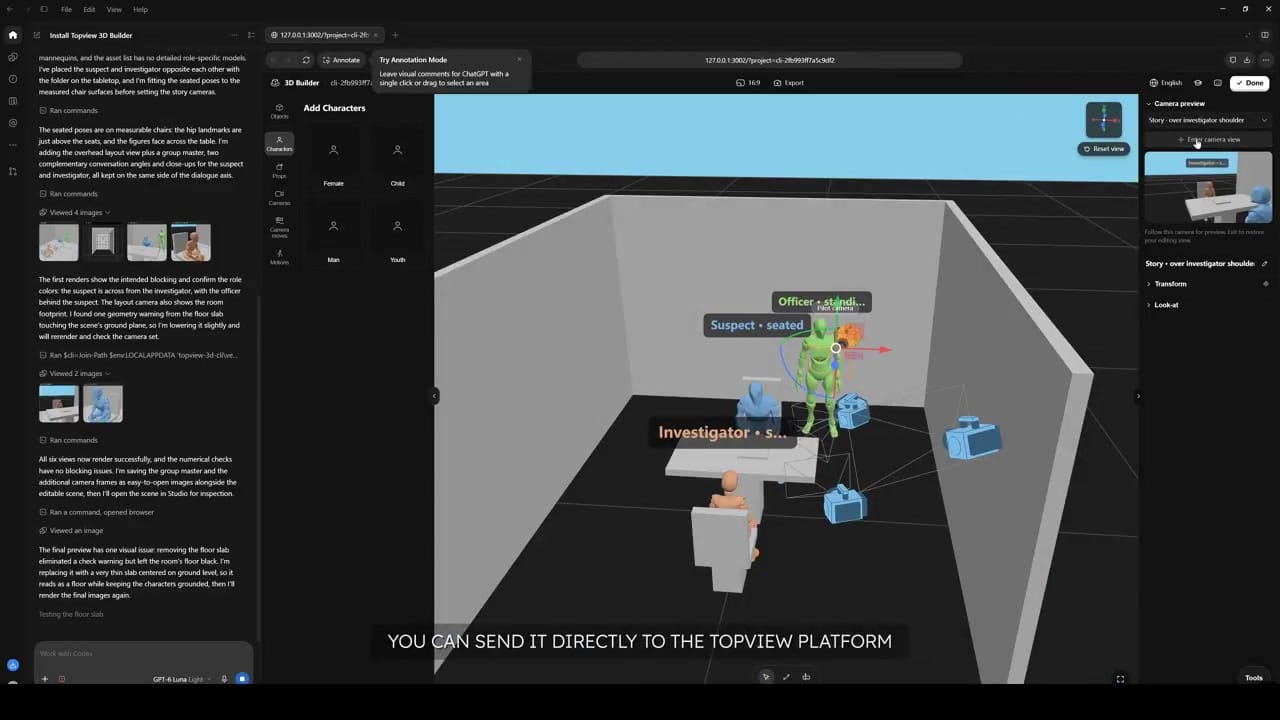Open the Objects panel in 3D Builder
The width and height of the screenshot is (1280, 720).
279,111
